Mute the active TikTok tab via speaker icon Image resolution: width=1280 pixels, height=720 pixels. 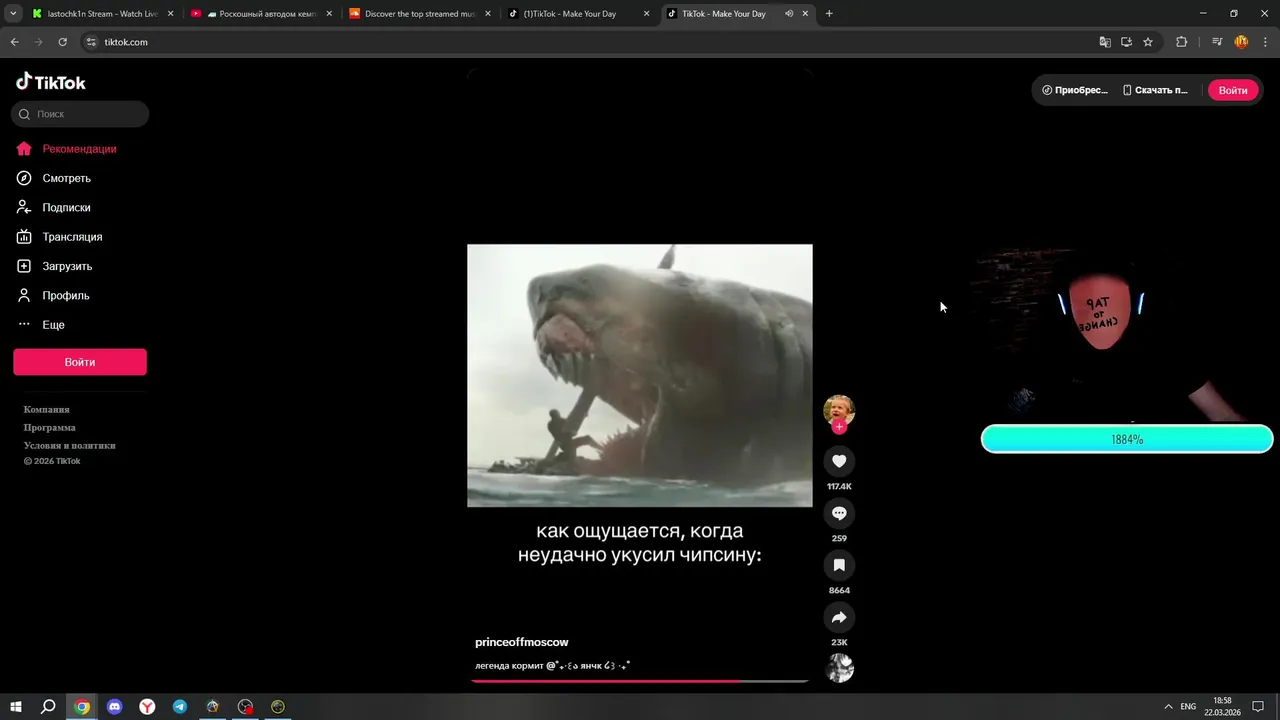tap(789, 14)
